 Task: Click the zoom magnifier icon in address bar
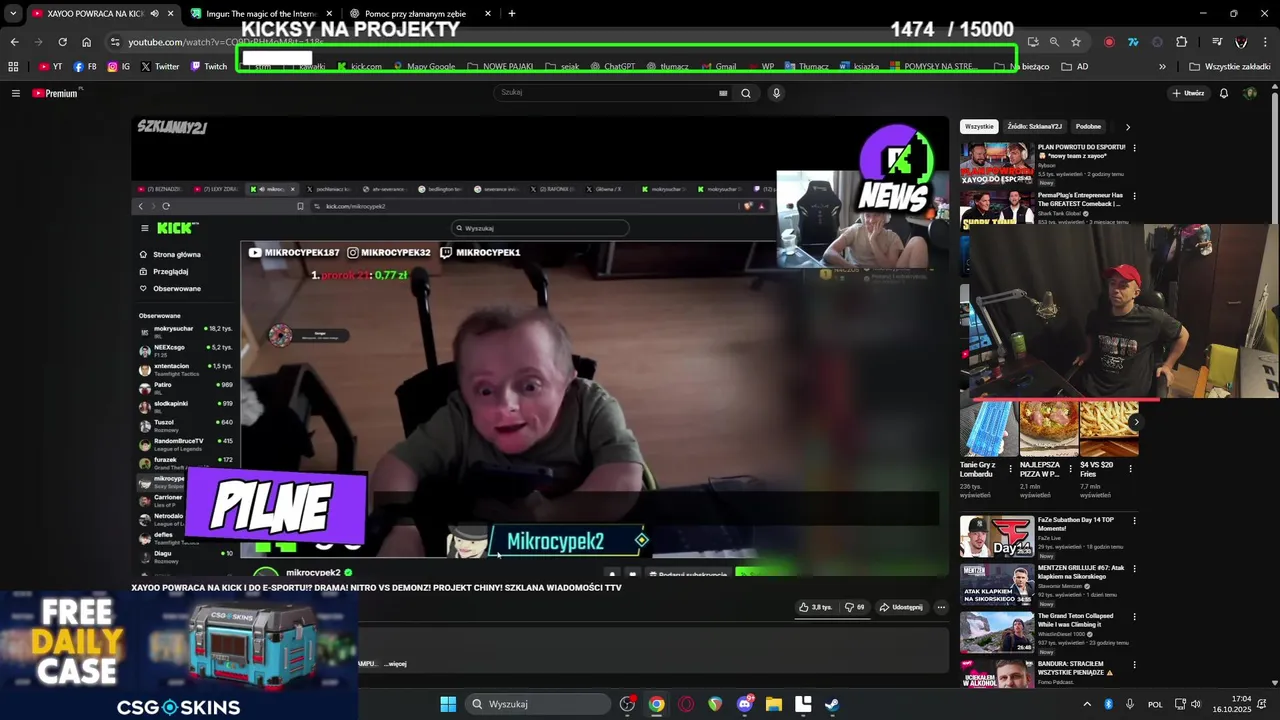click(x=1054, y=42)
